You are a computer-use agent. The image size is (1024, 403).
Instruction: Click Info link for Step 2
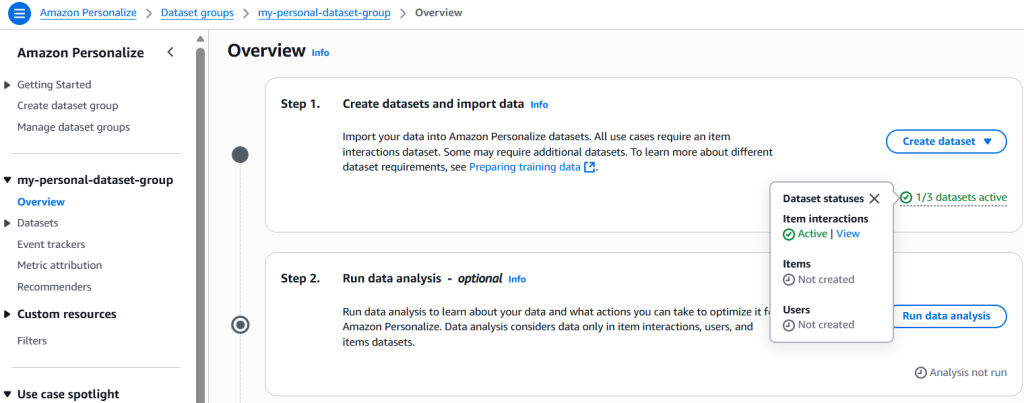517,279
